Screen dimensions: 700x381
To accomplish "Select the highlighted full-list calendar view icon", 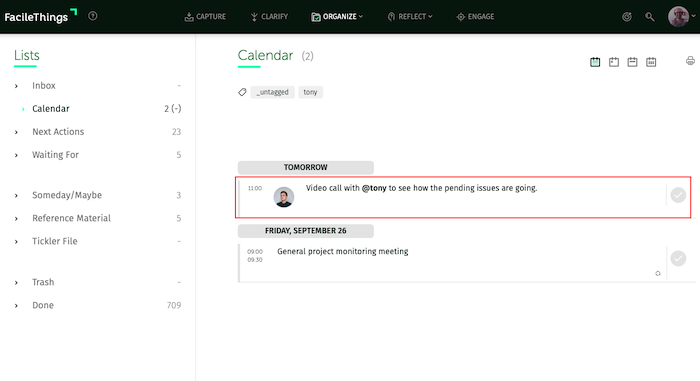I will [x=595, y=62].
